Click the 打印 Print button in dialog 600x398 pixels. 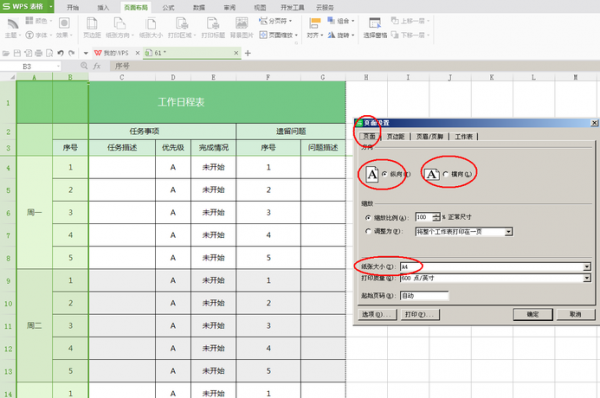[420, 314]
